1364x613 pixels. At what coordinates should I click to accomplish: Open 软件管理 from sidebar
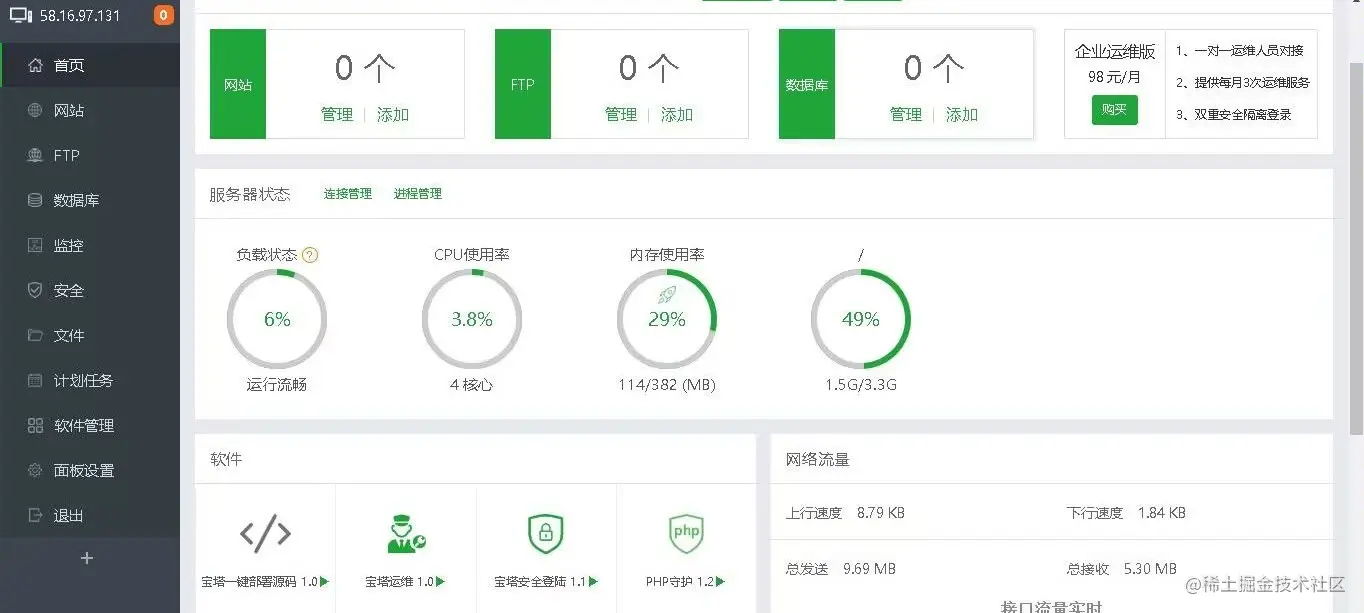coord(90,425)
